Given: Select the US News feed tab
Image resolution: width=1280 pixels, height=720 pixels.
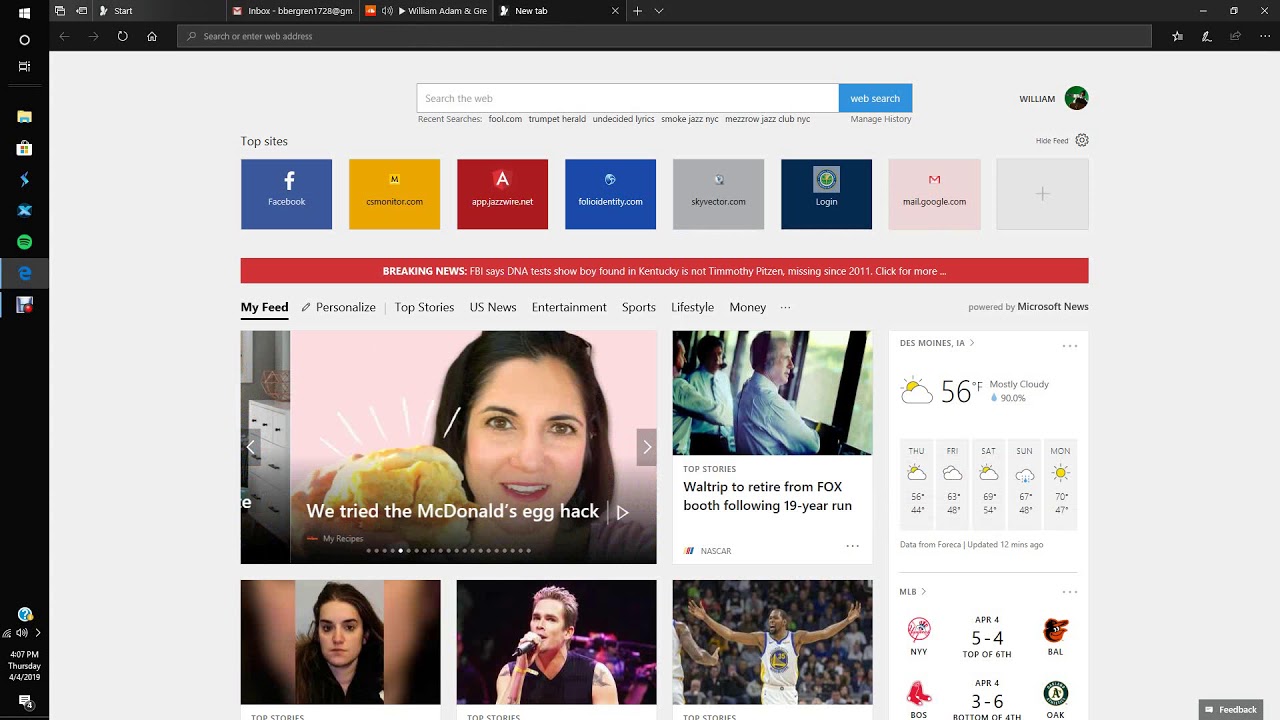Looking at the screenshot, I should [x=493, y=307].
